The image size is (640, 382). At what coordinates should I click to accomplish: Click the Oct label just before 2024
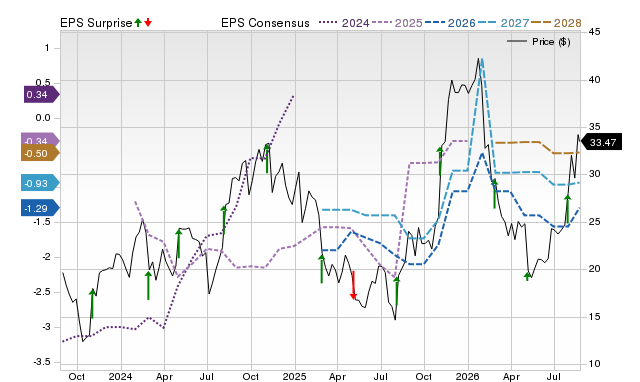[x=77, y=376]
